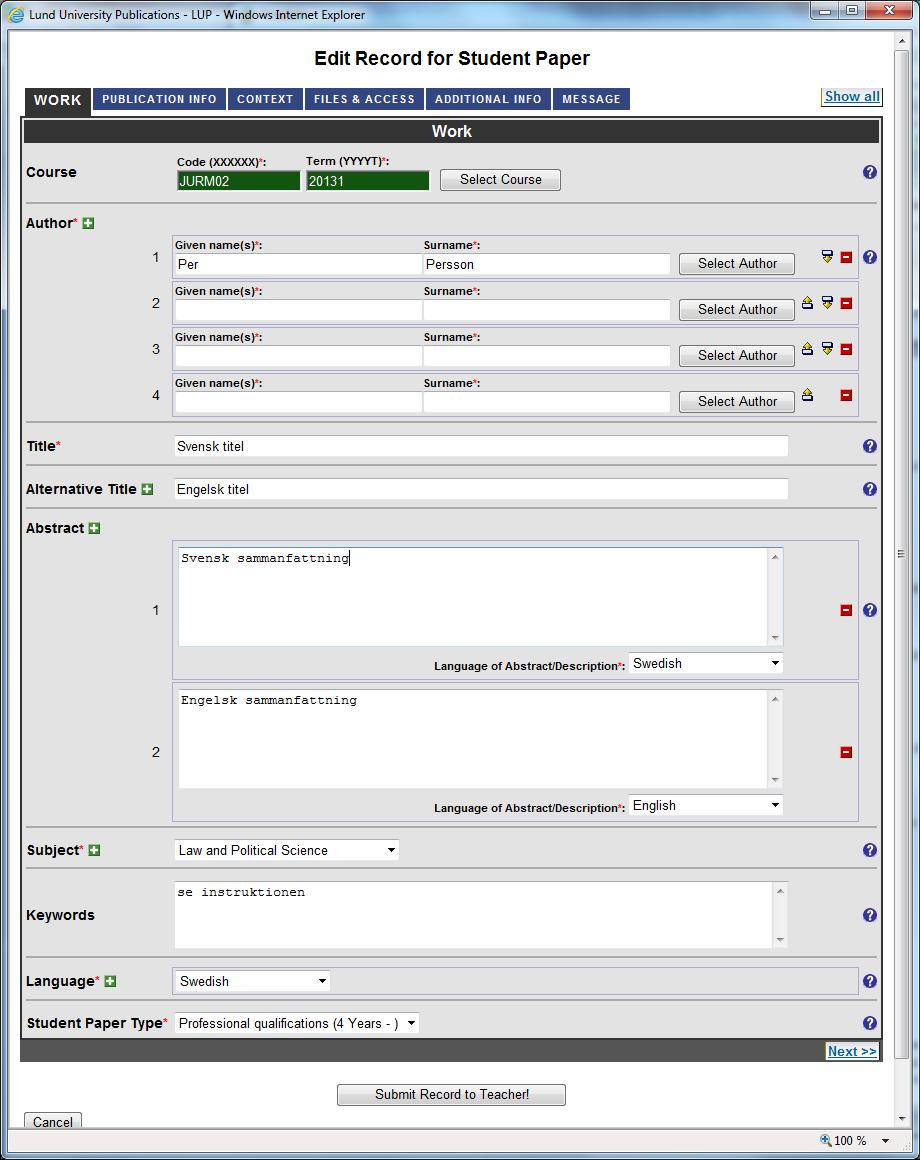Cancel editing the record
Viewport: 920px width, 1160px height.
53,1121
